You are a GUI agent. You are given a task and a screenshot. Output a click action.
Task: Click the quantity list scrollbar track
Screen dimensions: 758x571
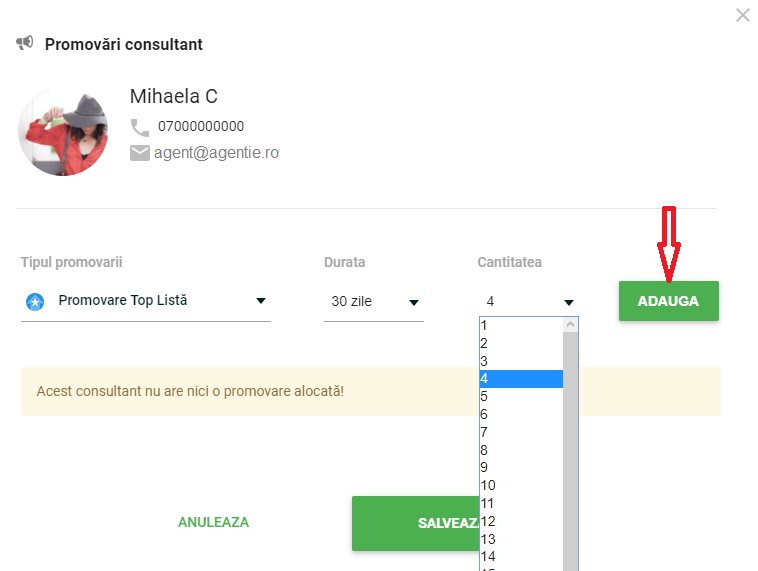pos(570,451)
